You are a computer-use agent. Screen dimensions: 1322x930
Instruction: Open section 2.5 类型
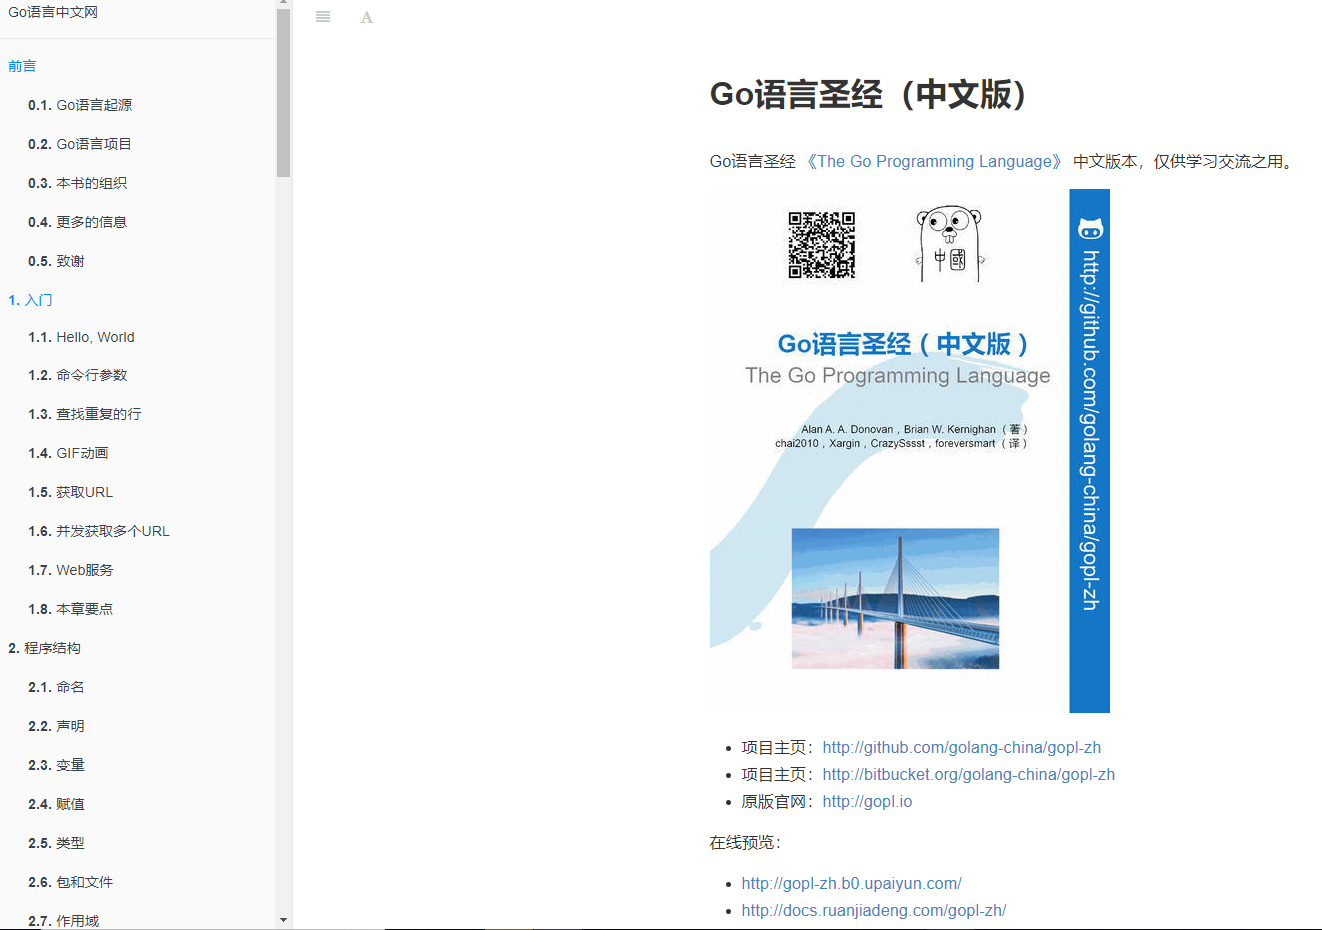tap(57, 843)
